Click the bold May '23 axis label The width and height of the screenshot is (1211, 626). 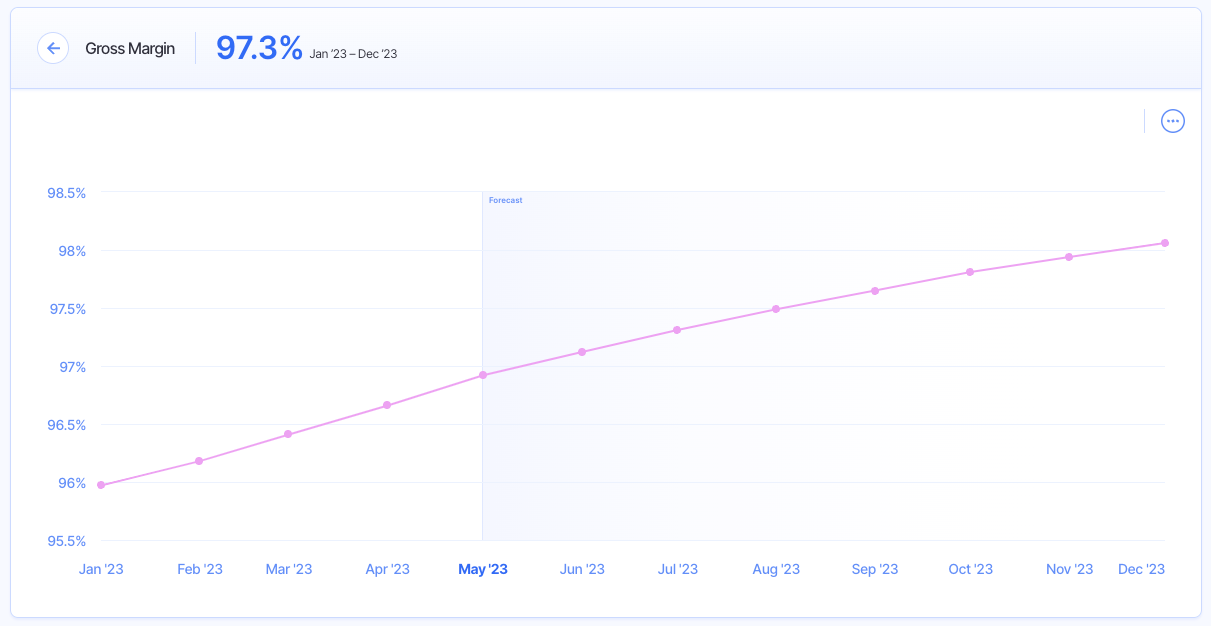pos(483,569)
